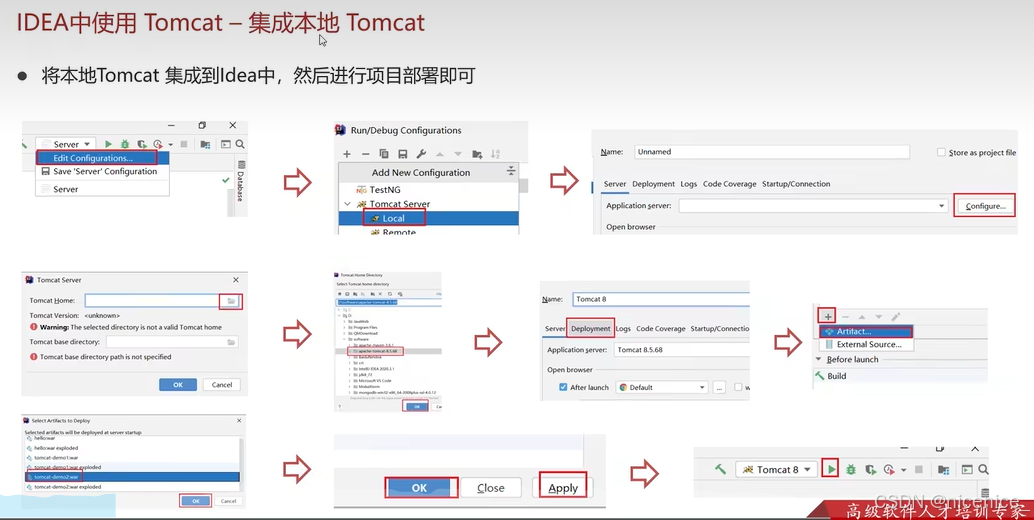Image resolution: width=1034 pixels, height=520 pixels.
Task: Click the Add (+) icon in Run/Debug Configurations
Action: [x=347, y=154]
